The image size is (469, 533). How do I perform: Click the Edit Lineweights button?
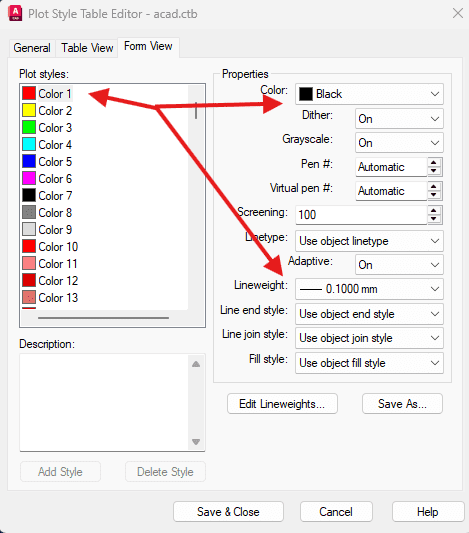(282, 404)
